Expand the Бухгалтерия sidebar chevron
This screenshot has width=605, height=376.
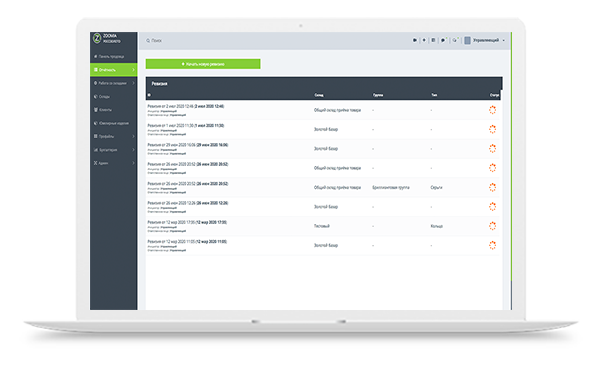coord(133,150)
